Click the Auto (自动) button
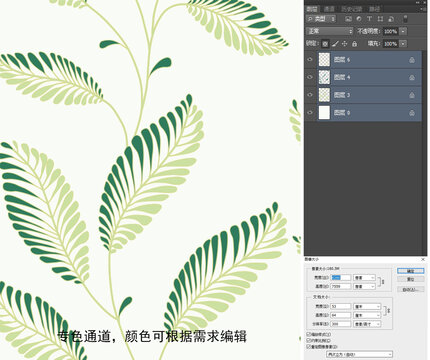 (x=411, y=290)
